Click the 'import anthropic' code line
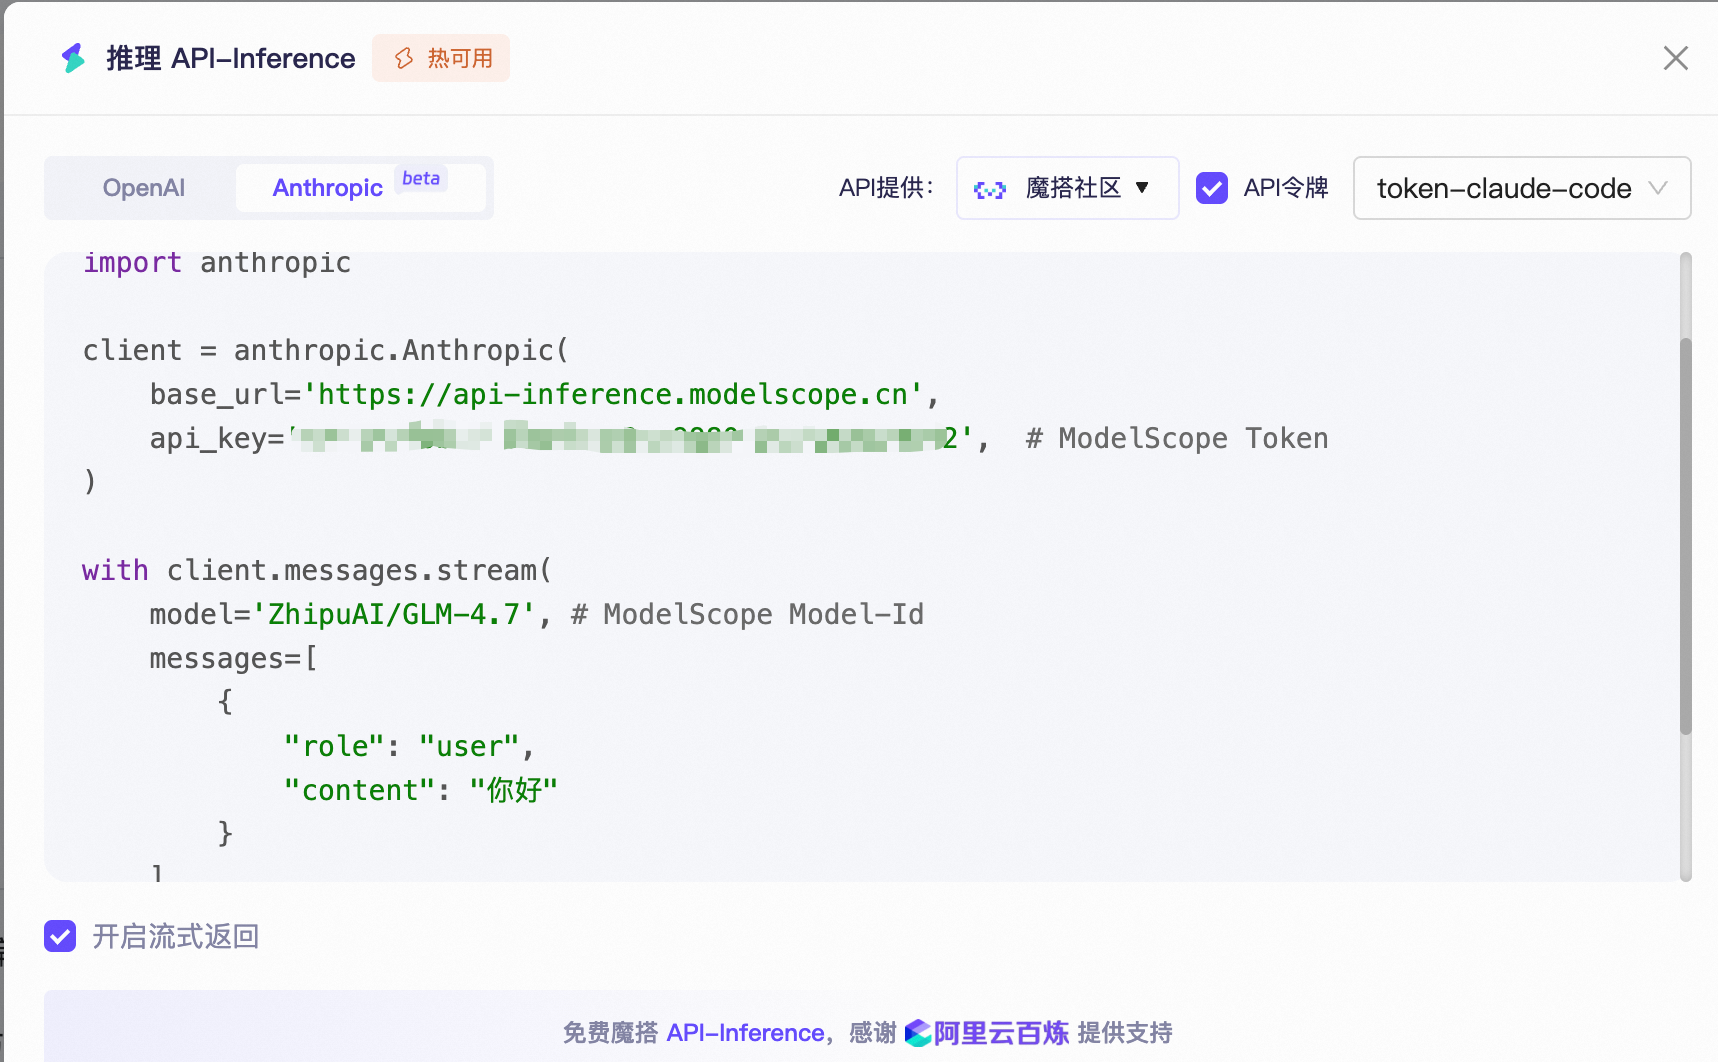Image resolution: width=1718 pixels, height=1062 pixels. 217,263
